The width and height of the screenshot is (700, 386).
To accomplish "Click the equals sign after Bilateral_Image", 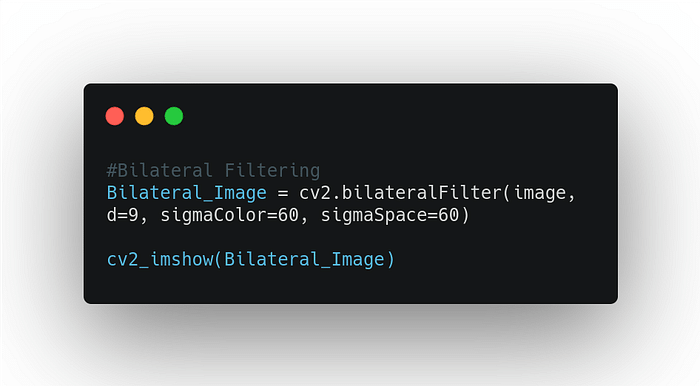I will coord(283,194).
